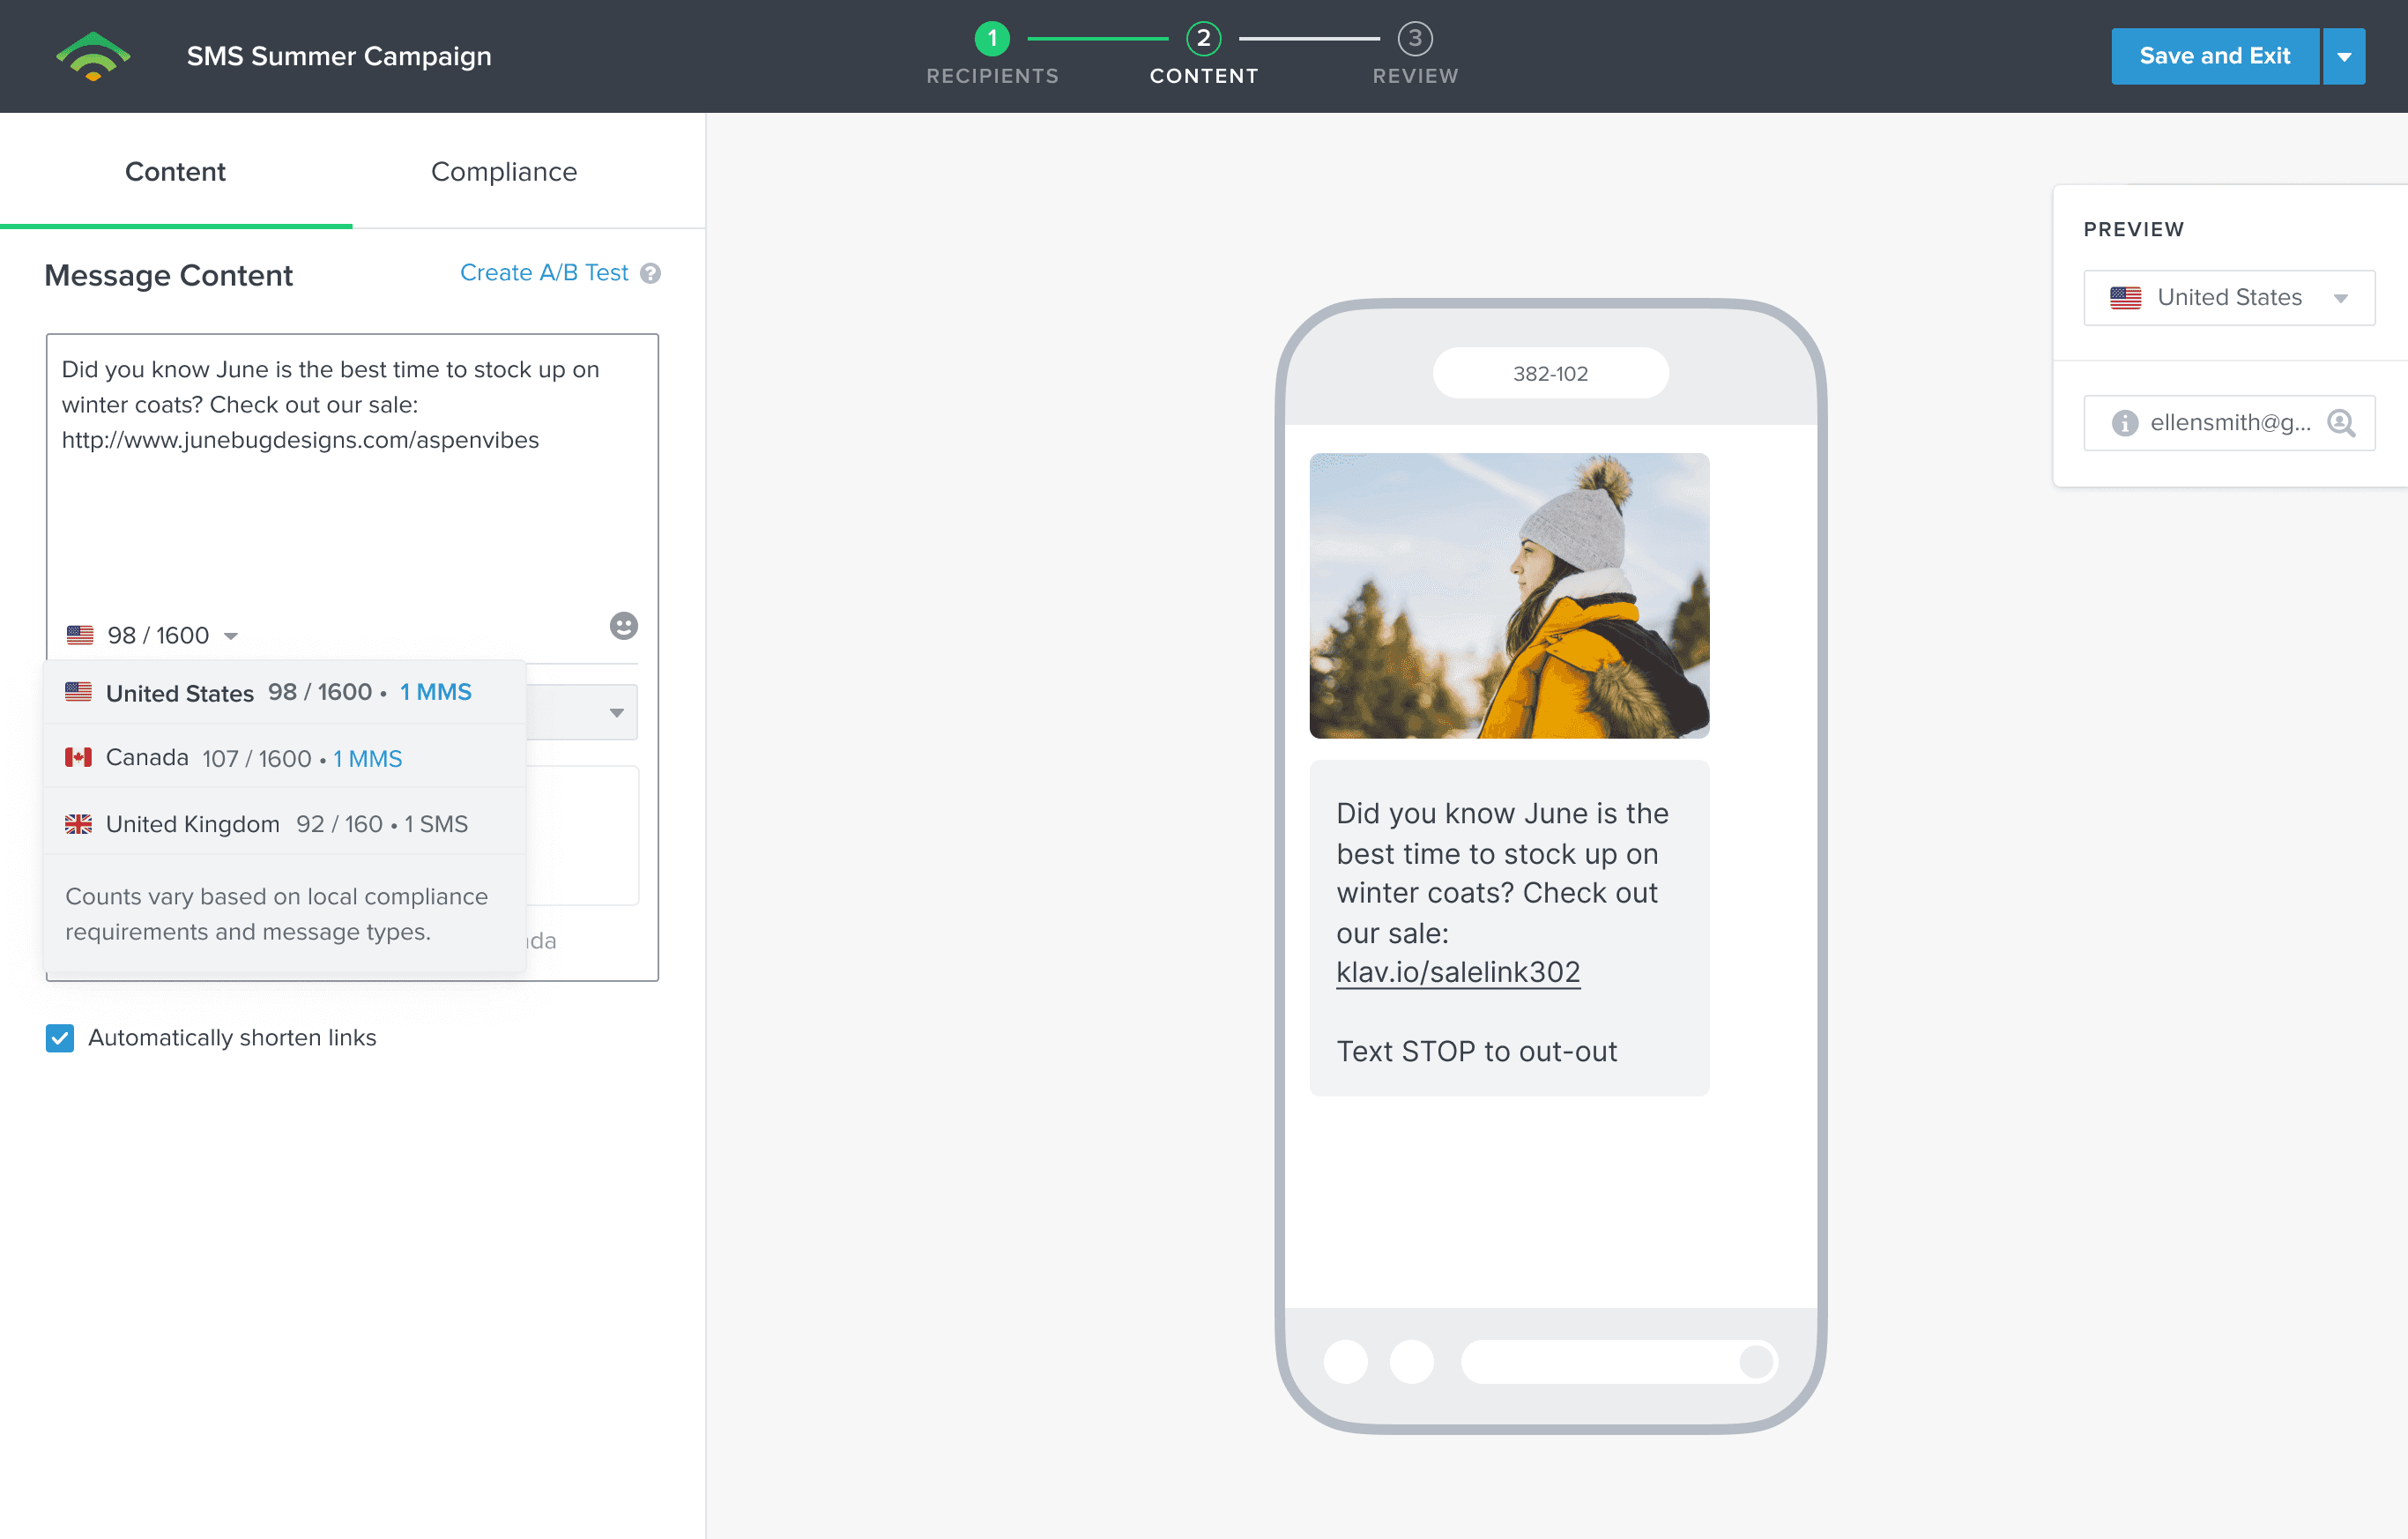This screenshot has width=2408, height=1539.
Task: Open the emoji picker smiley icon
Action: (623, 626)
